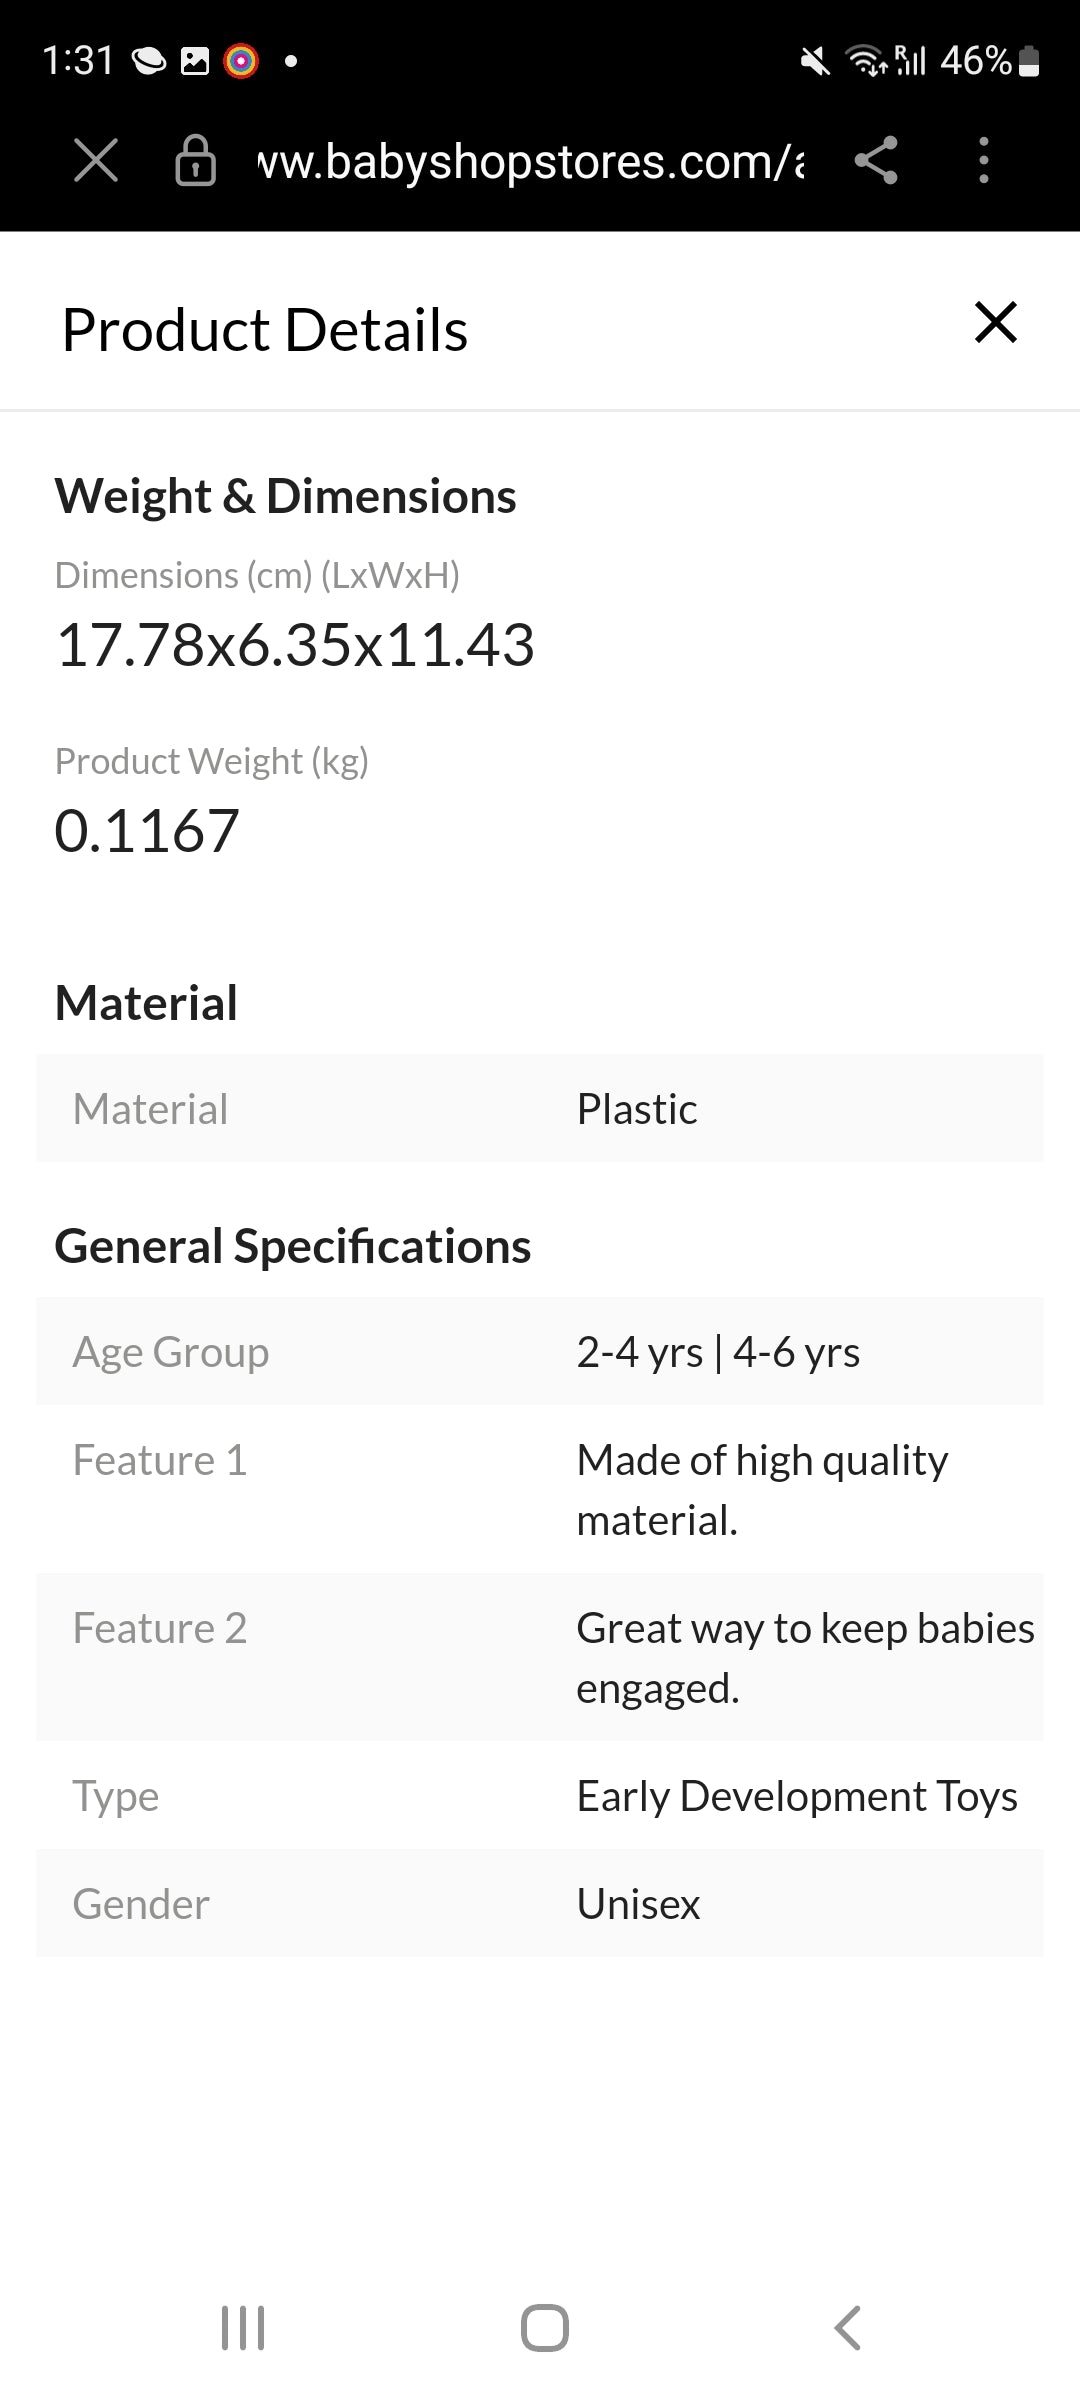Screen dimensions: 1080x2400
Task: Tap the muted sound status icon
Action: pyautogui.click(x=815, y=62)
